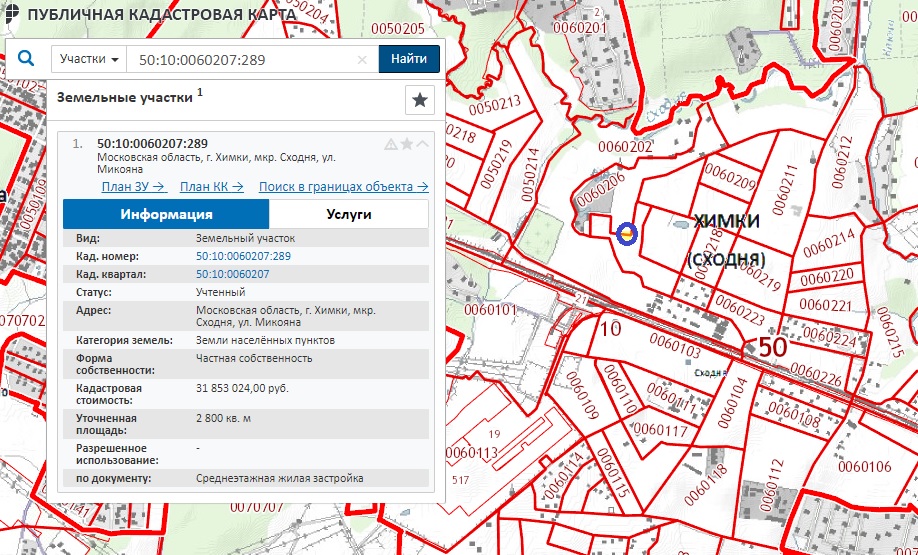This screenshot has height=555, width=918.
Task: Open the favorites star button
Action: click(419, 100)
